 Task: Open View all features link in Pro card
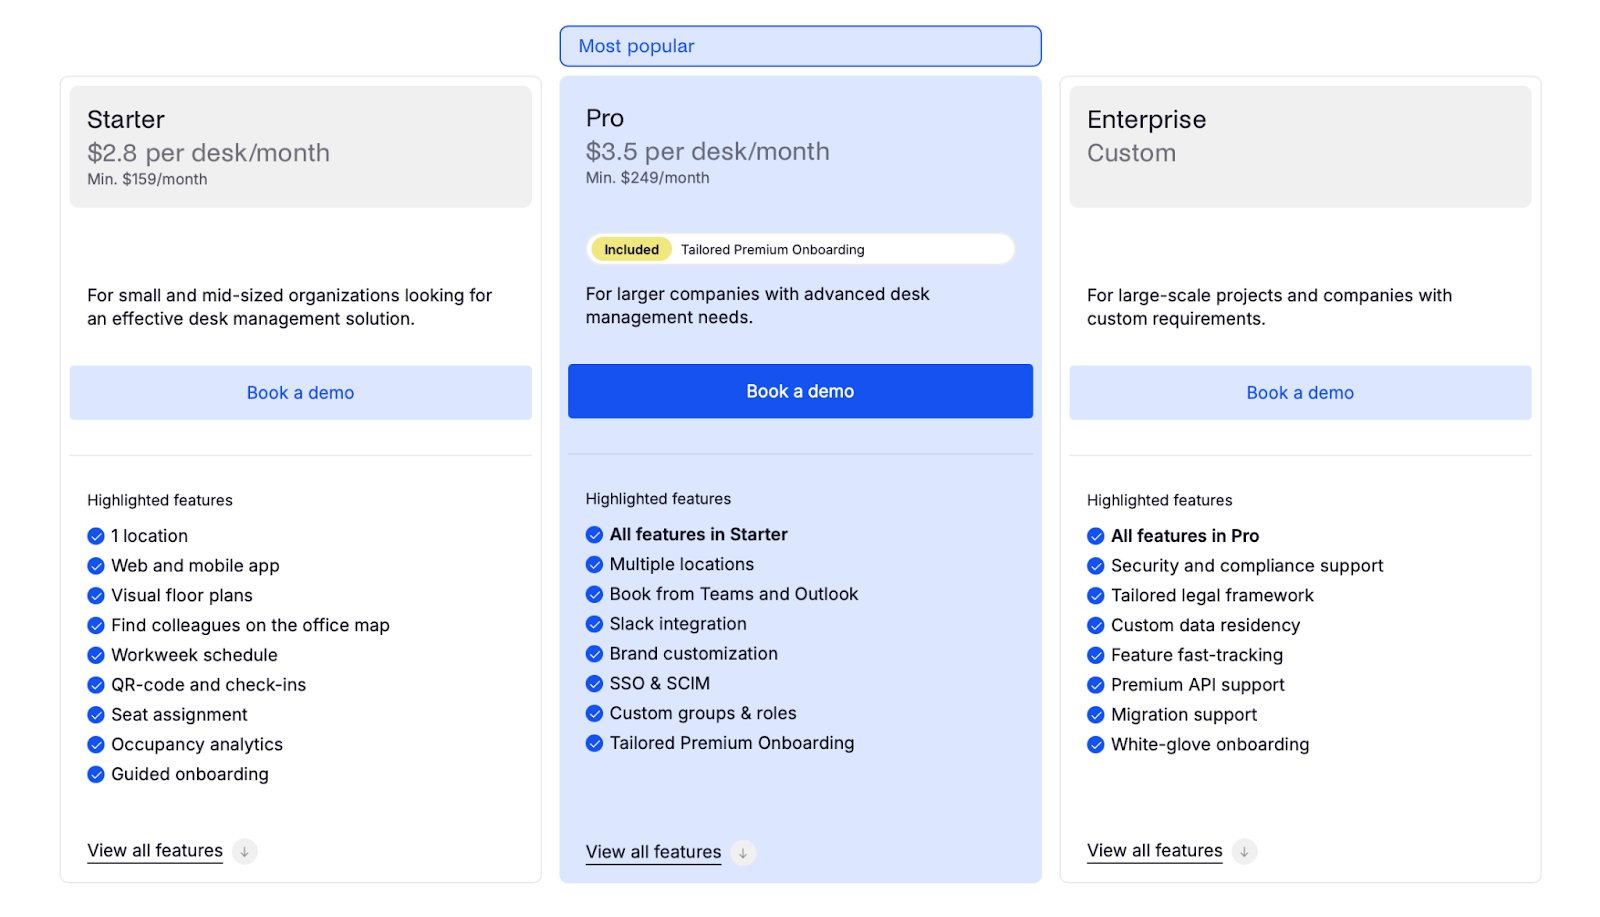pyautogui.click(x=653, y=852)
